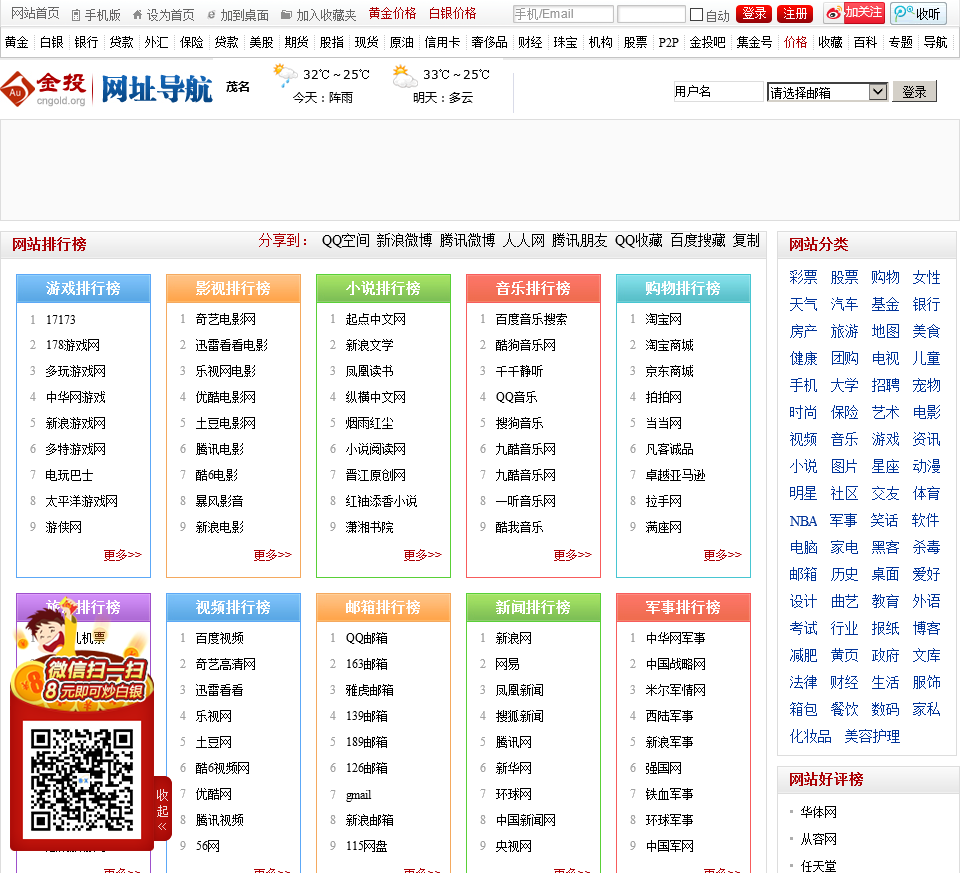This screenshot has height=873, width=960.
Task: Click the 邮箱排行榜 panel header
Action: 383,607
